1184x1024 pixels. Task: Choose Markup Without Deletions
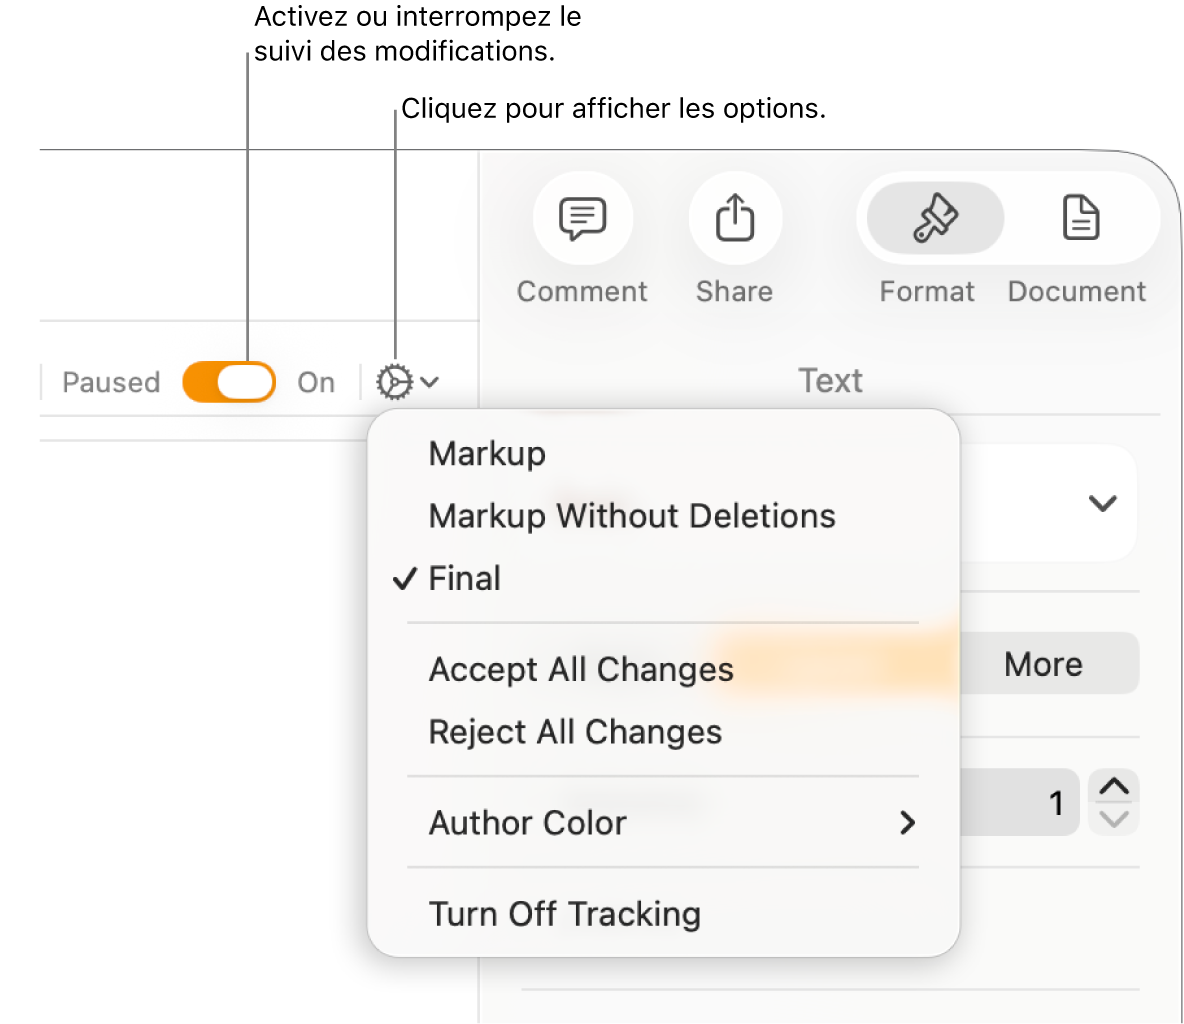pos(632,516)
